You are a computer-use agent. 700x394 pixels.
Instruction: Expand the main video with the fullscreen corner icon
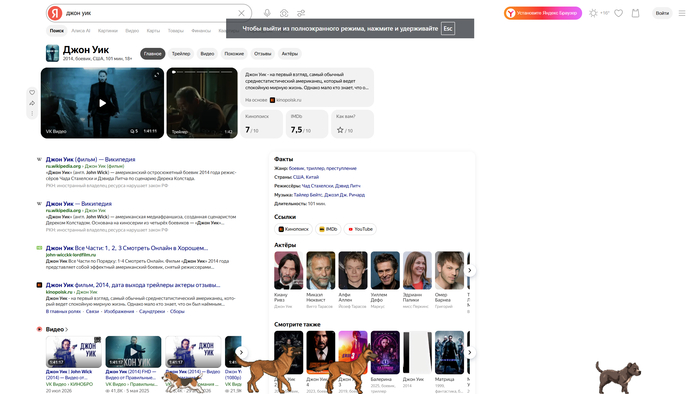[x=156, y=75]
